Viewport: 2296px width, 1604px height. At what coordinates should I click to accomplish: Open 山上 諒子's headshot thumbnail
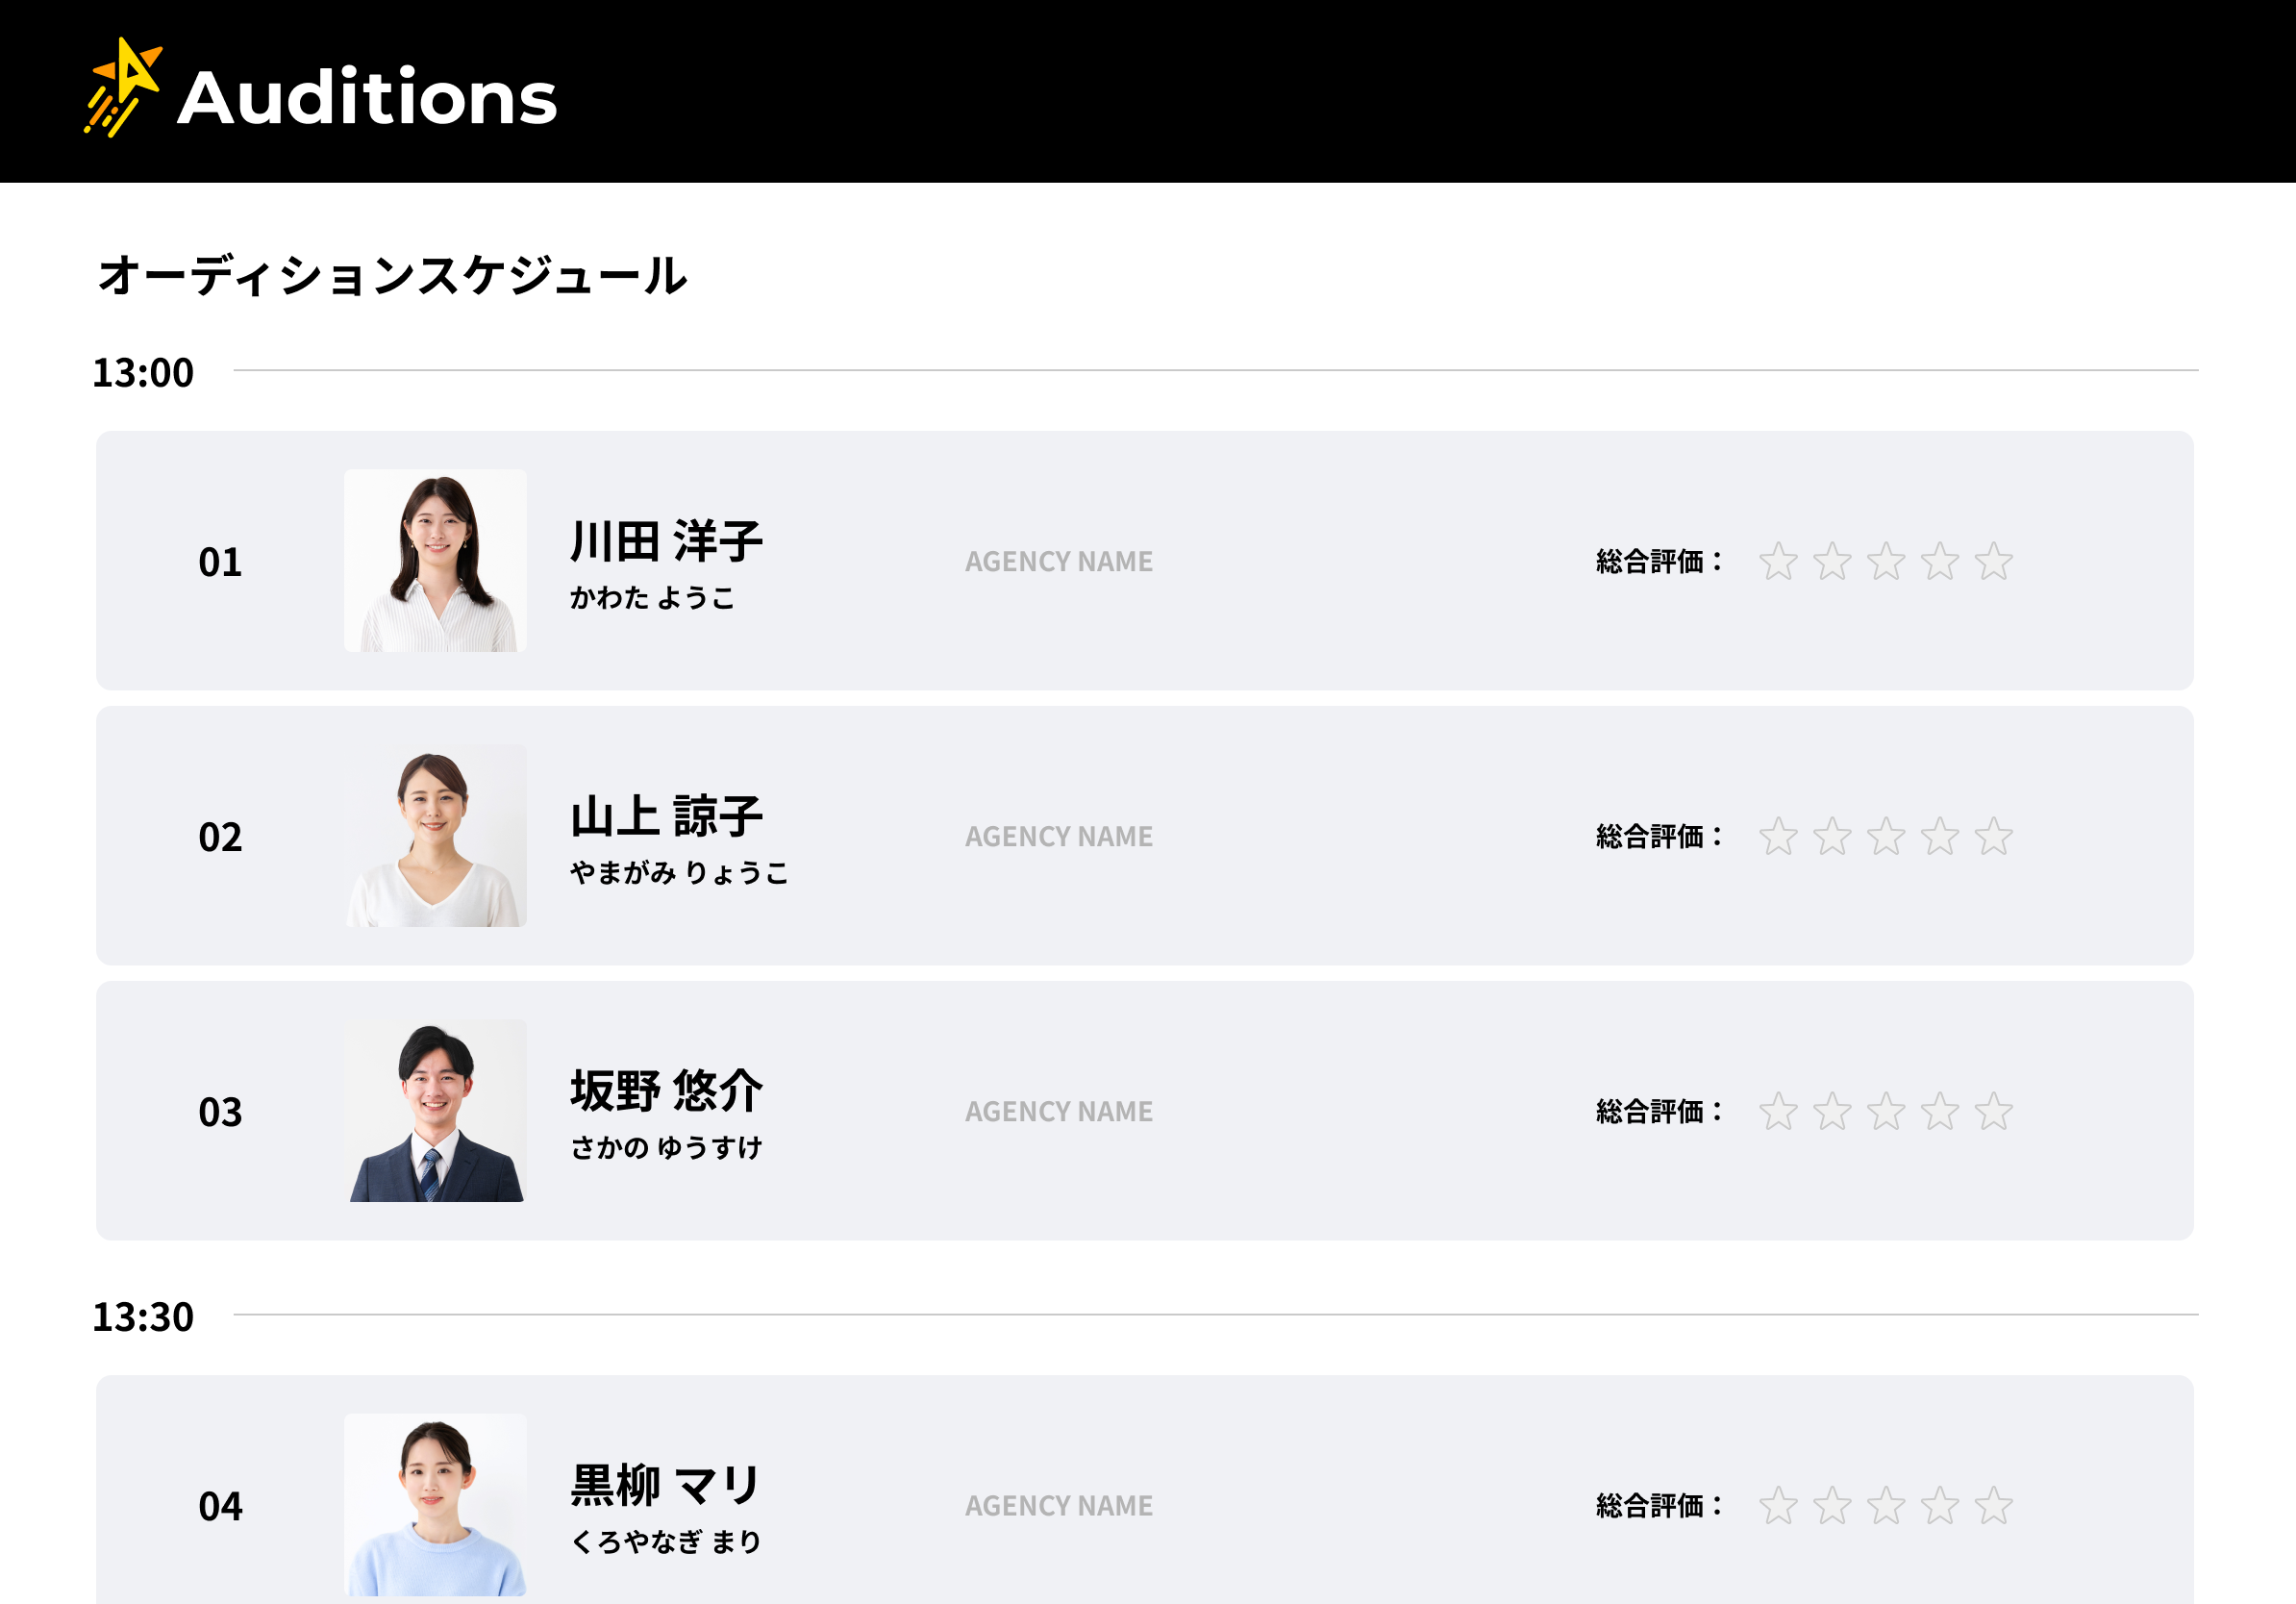coord(435,836)
